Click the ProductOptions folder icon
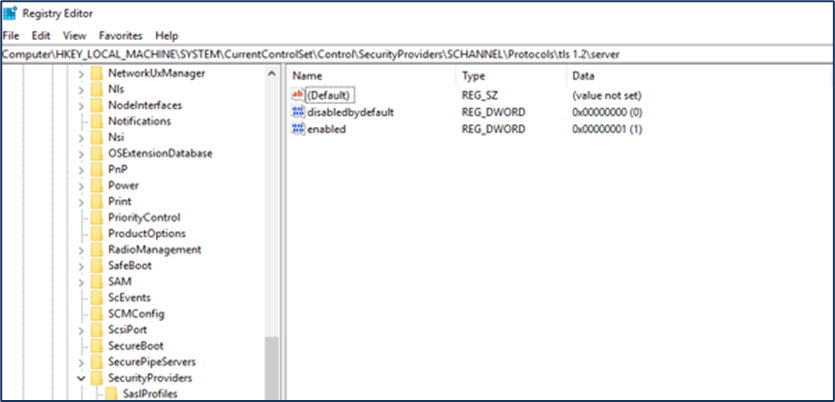835x402 pixels. (x=96, y=233)
